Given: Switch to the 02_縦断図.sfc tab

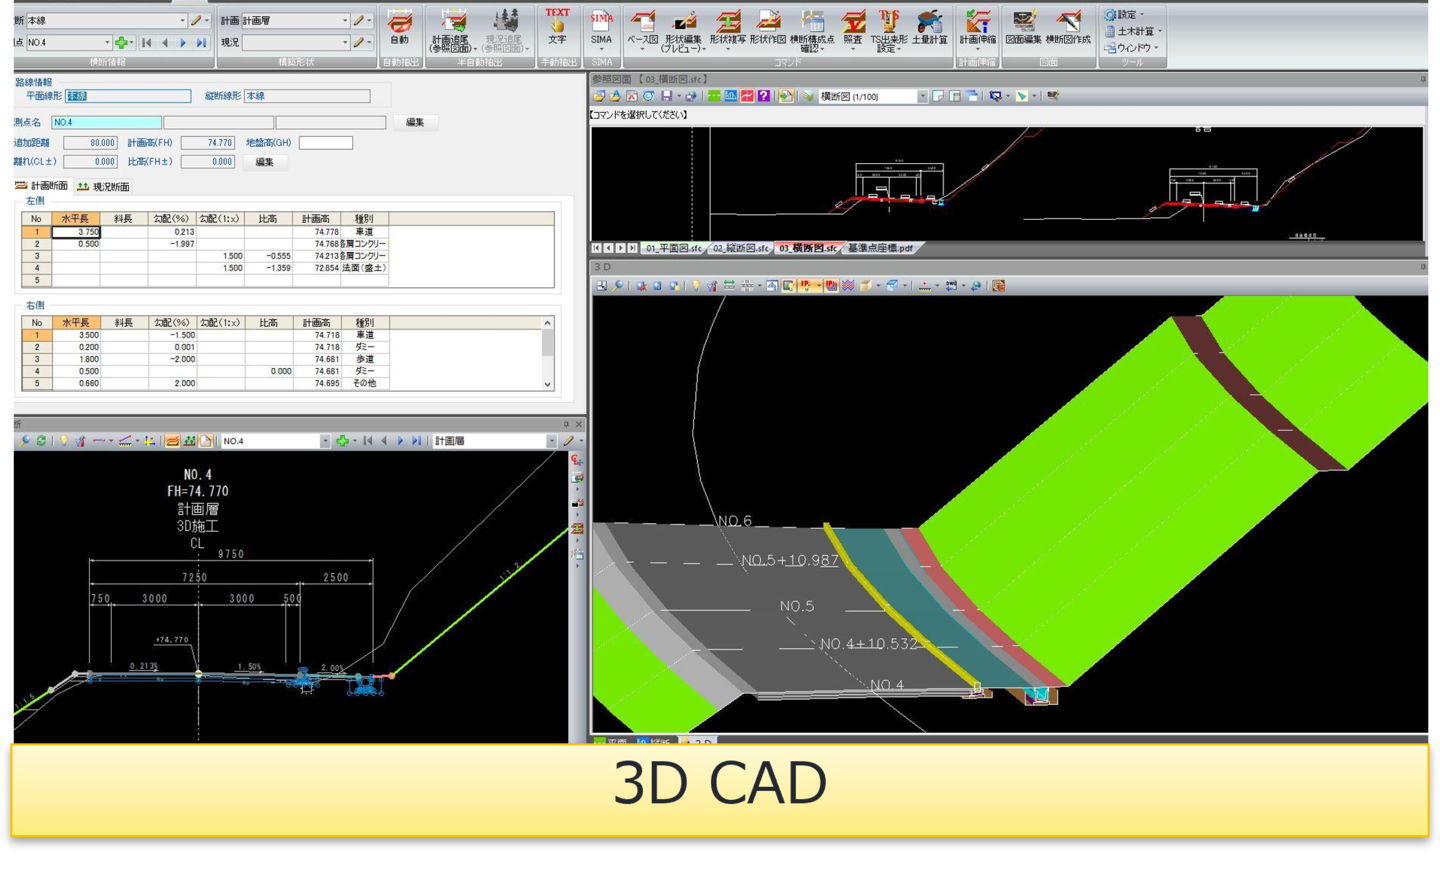Looking at the screenshot, I should point(740,248).
